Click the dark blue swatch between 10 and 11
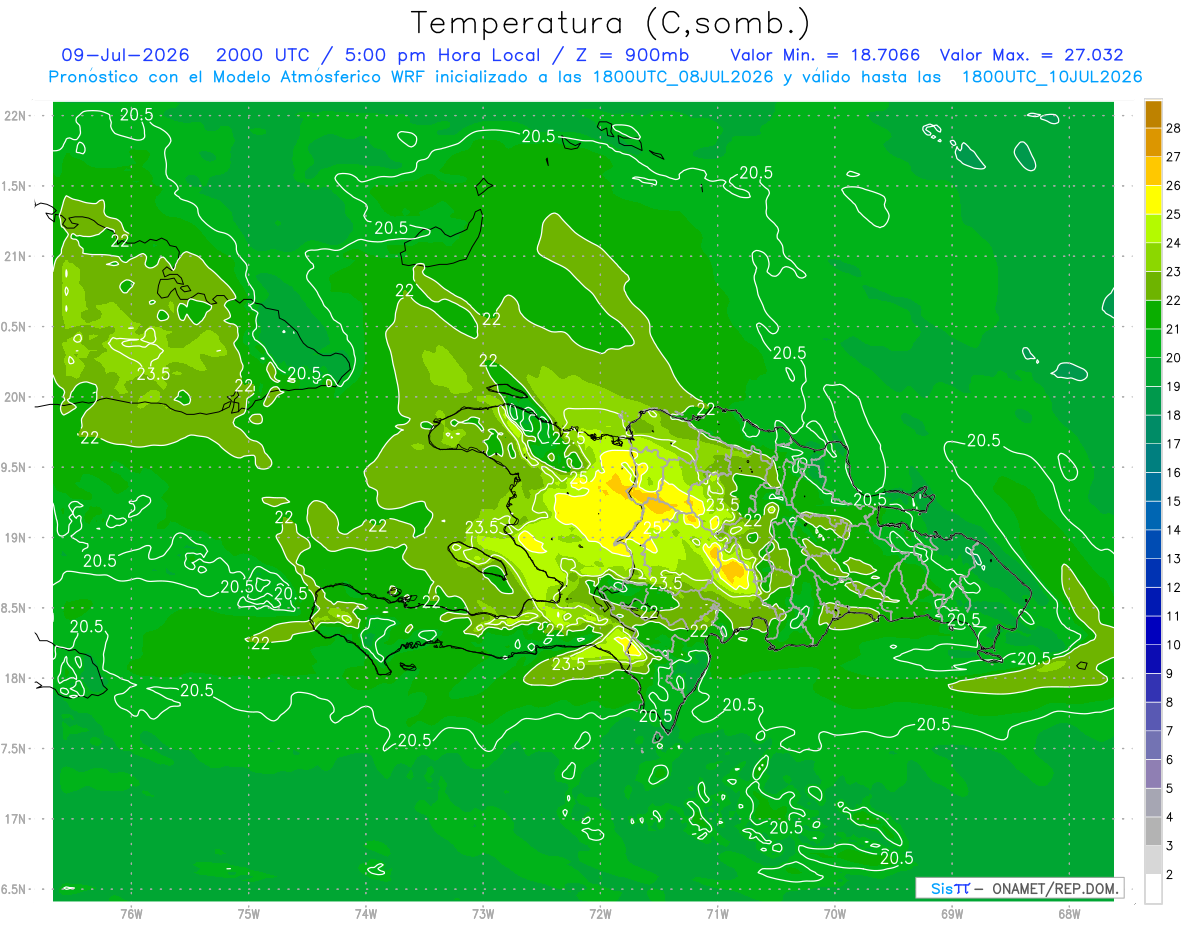 (1153, 631)
